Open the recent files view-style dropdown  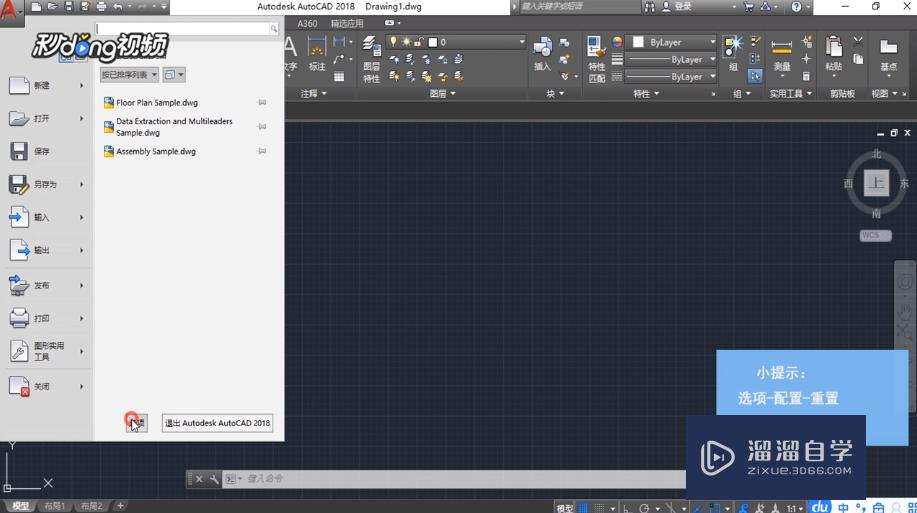click(x=174, y=75)
